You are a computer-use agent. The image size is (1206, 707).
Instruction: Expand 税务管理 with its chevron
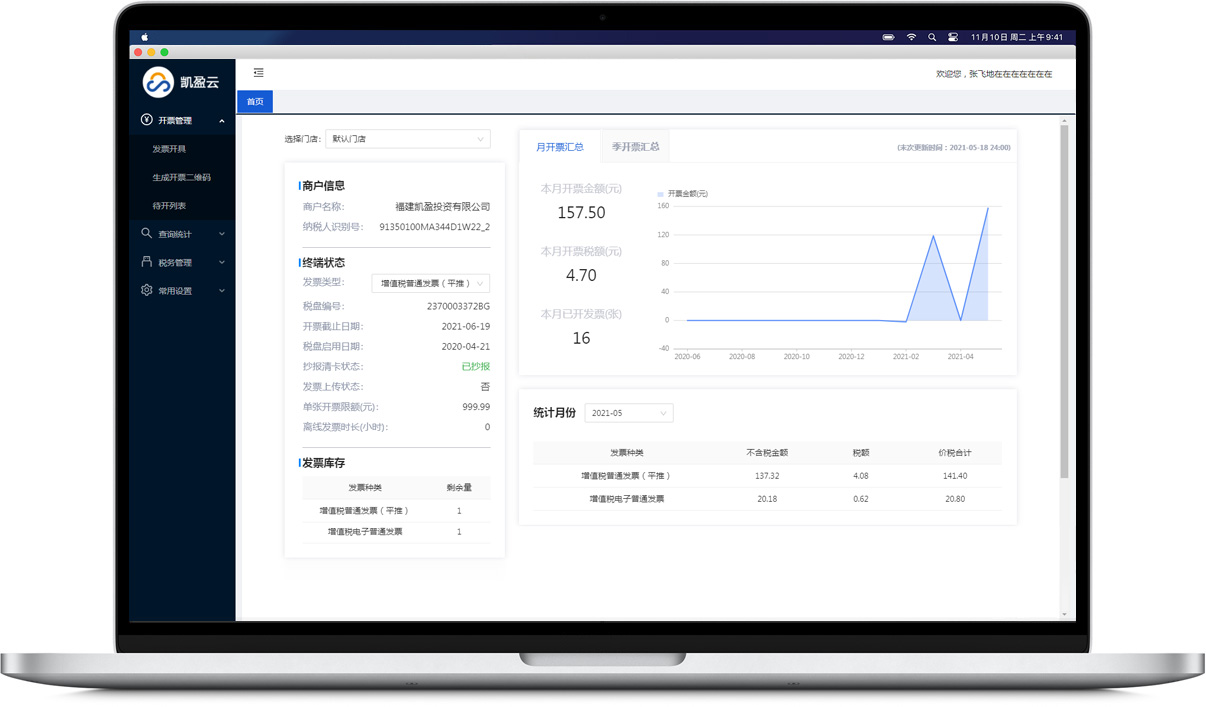(222, 262)
